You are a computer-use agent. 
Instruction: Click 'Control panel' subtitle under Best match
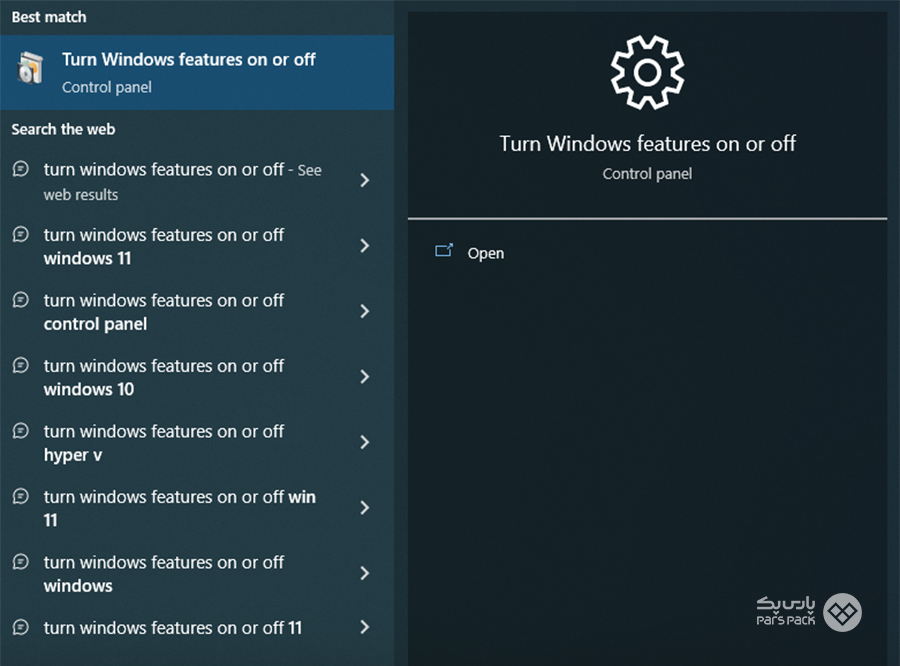[107, 87]
